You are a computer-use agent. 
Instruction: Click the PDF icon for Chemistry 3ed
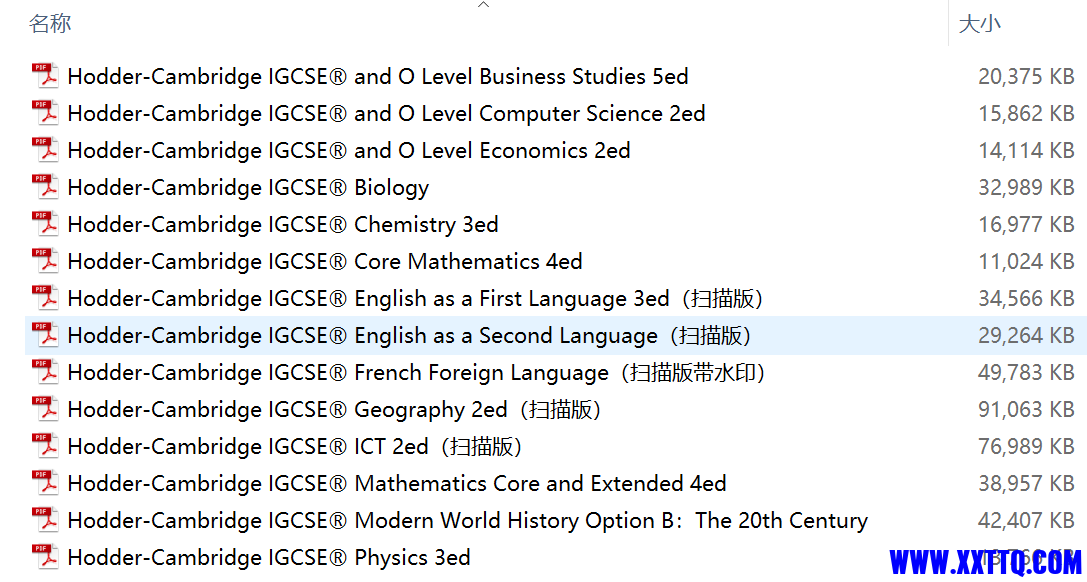point(46,224)
